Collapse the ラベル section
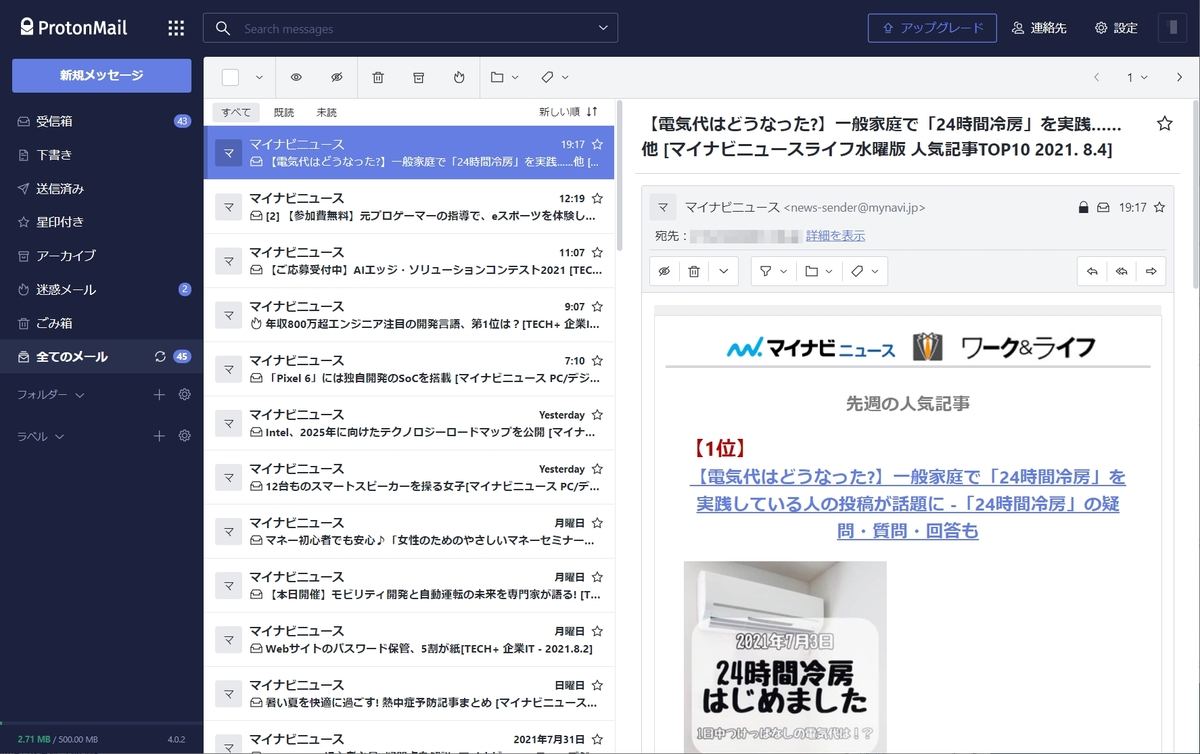This screenshot has width=1200, height=754. pyautogui.click(x=41, y=436)
